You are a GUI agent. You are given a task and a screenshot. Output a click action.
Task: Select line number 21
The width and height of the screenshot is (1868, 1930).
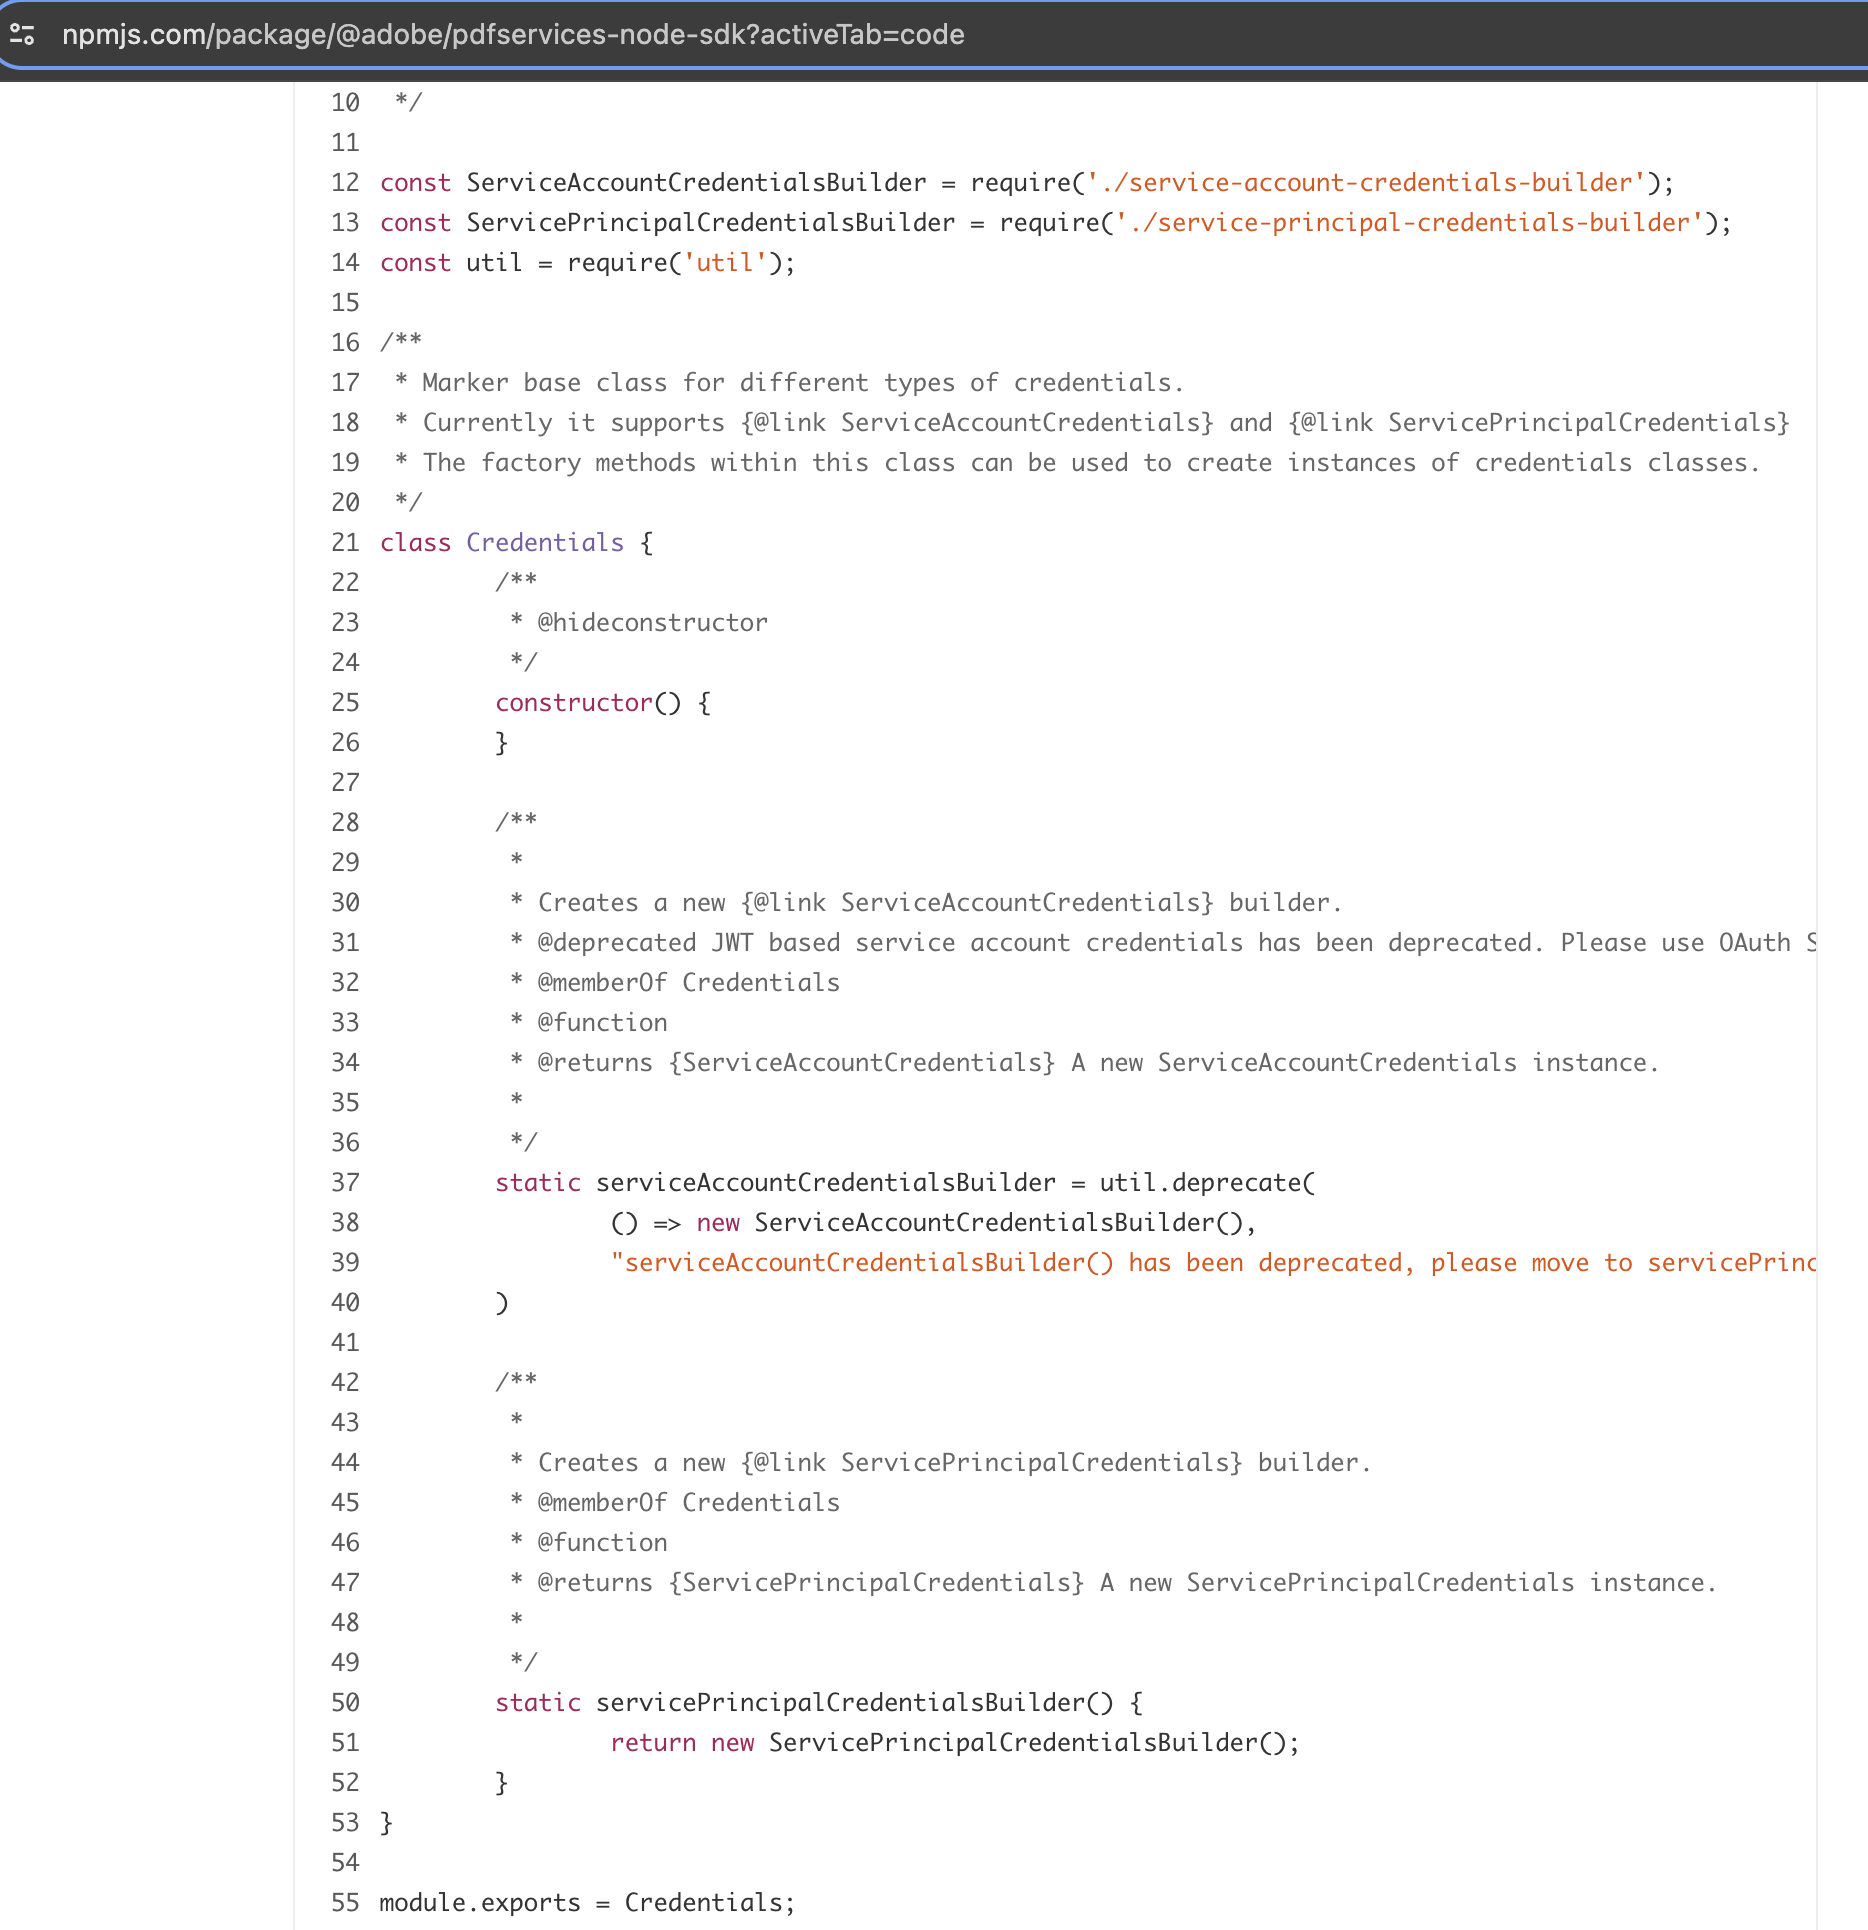coord(344,542)
